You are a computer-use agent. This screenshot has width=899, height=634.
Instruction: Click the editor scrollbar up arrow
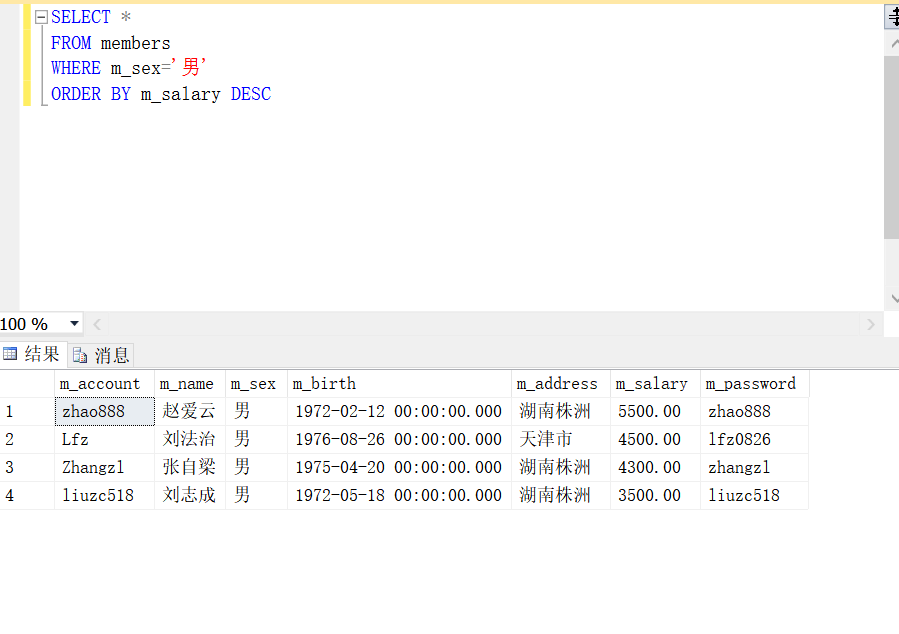893,44
